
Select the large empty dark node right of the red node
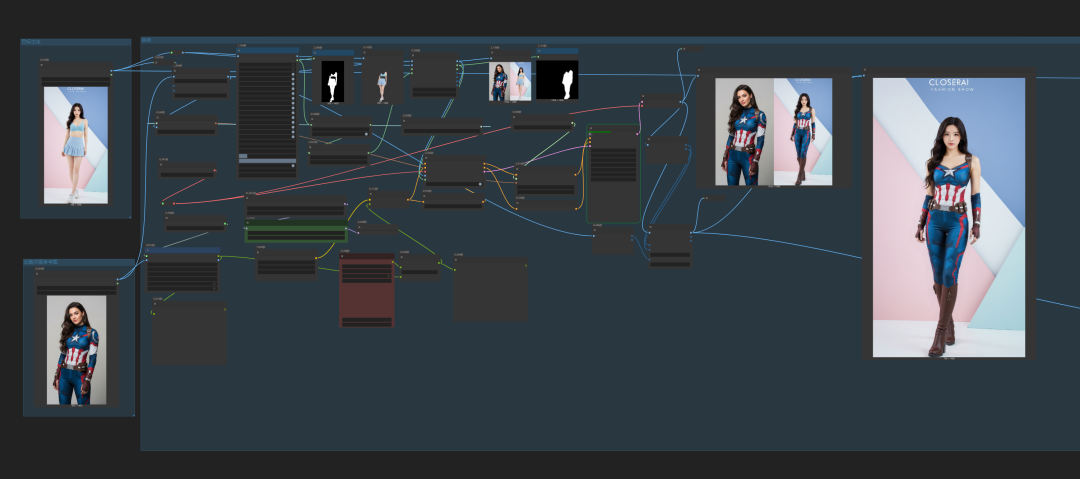coord(490,289)
